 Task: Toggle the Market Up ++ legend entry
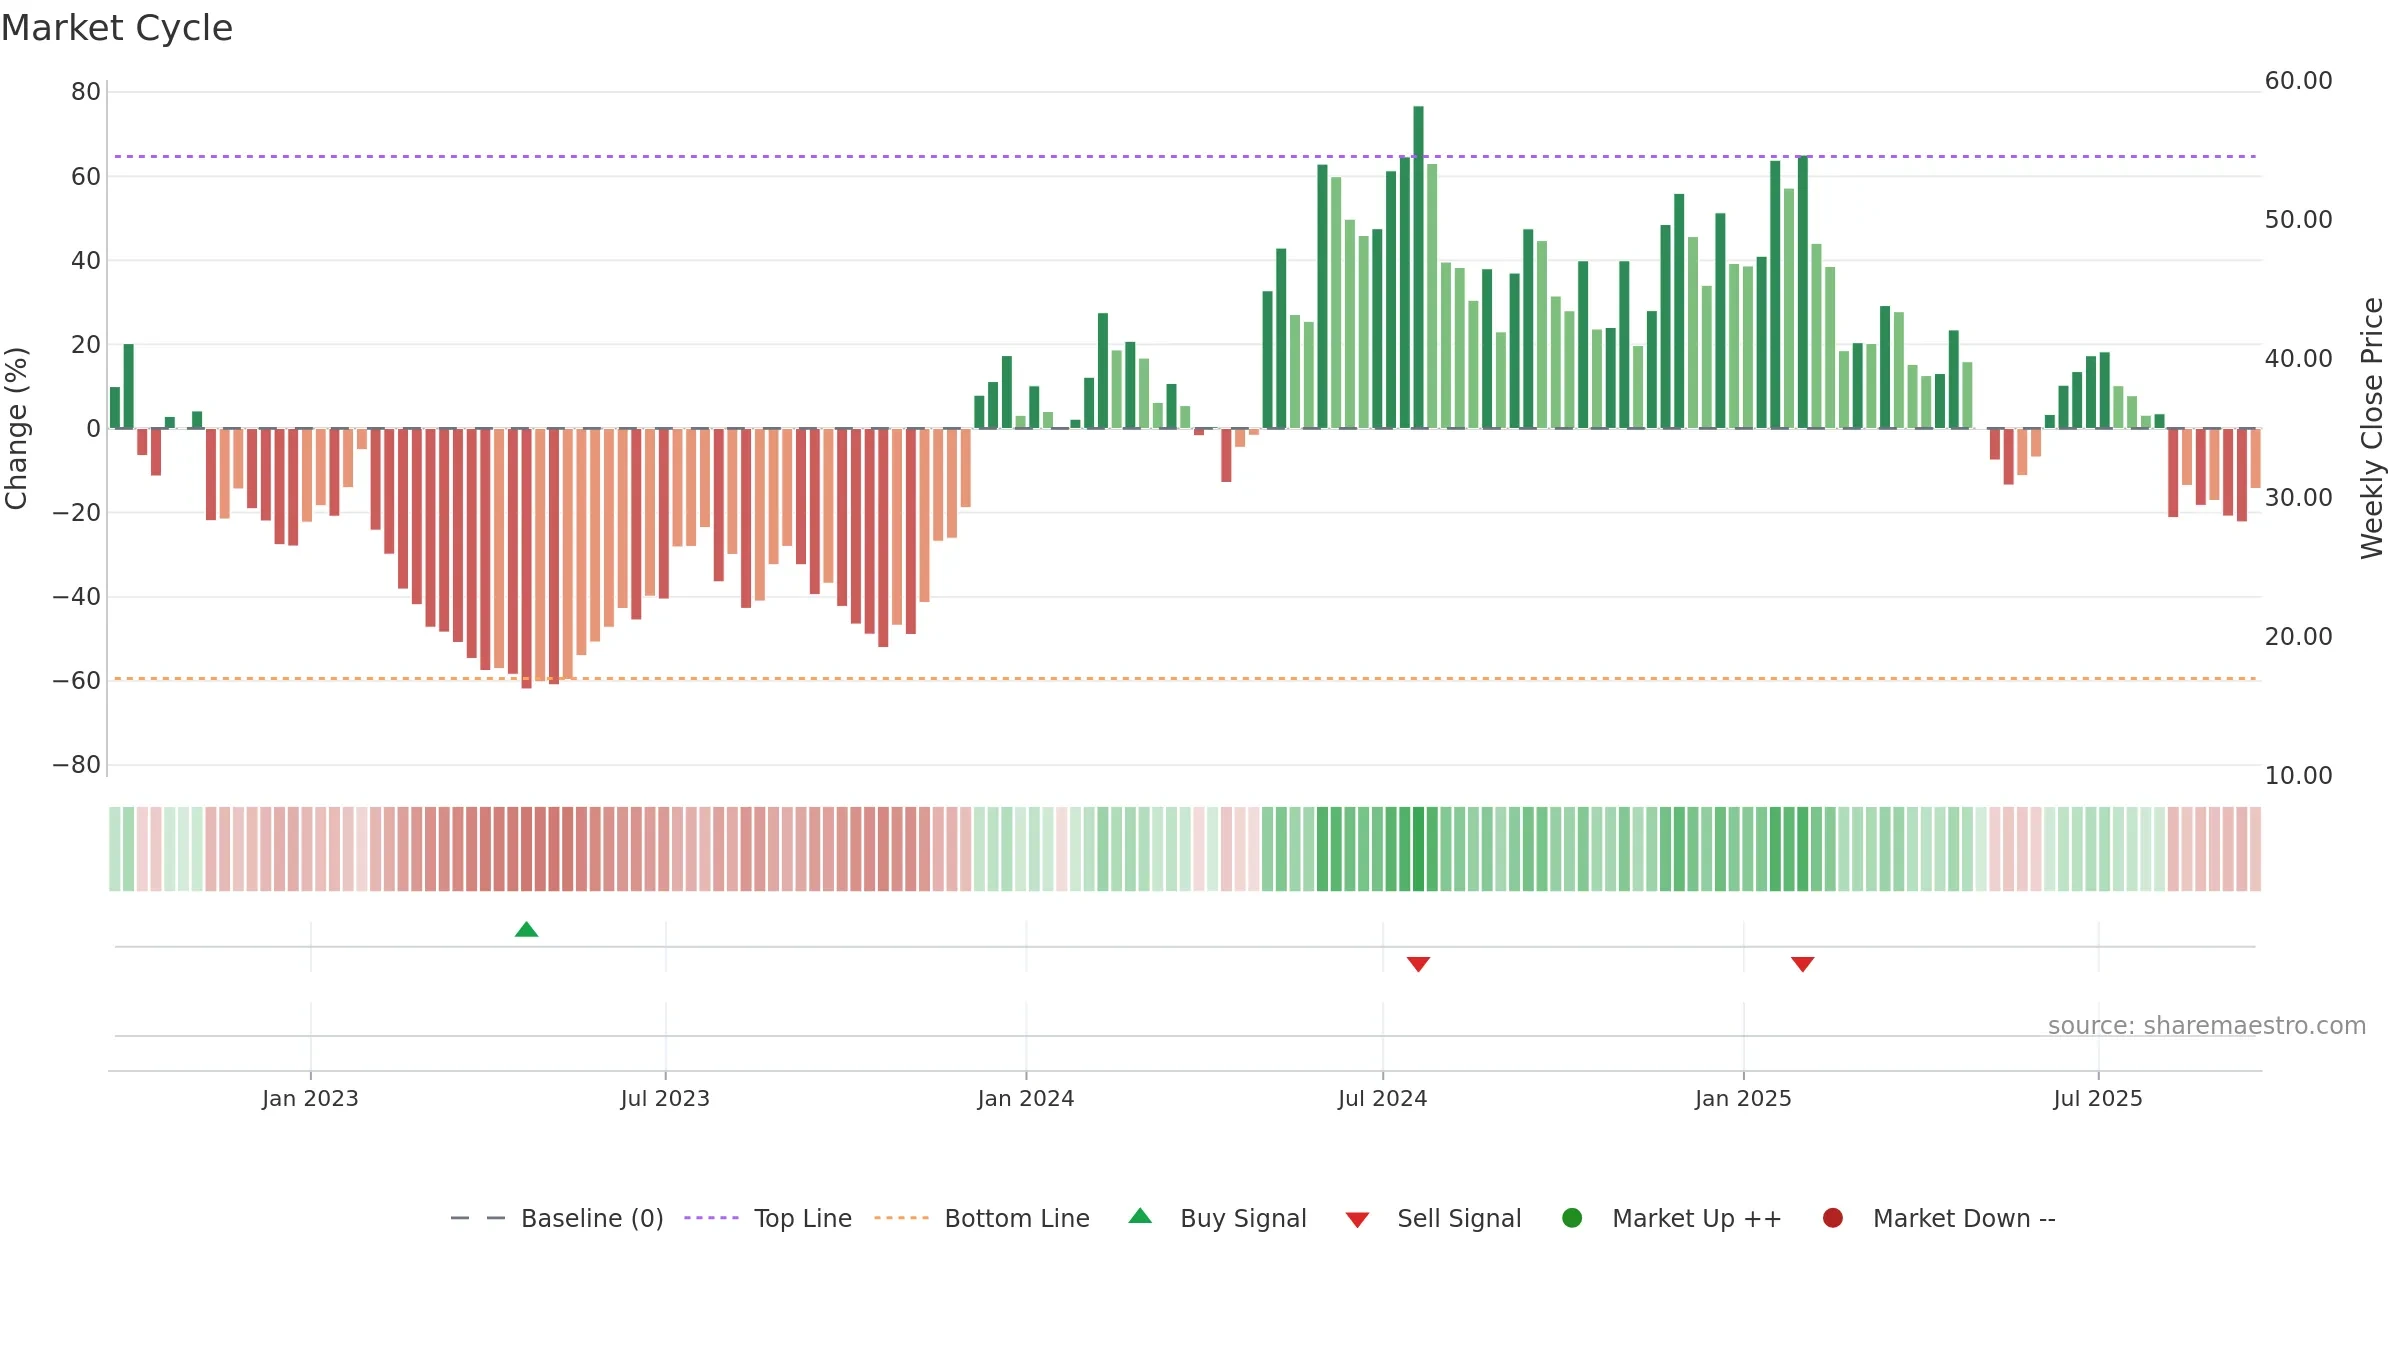pyautogui.click(x=1672, y=1219)
